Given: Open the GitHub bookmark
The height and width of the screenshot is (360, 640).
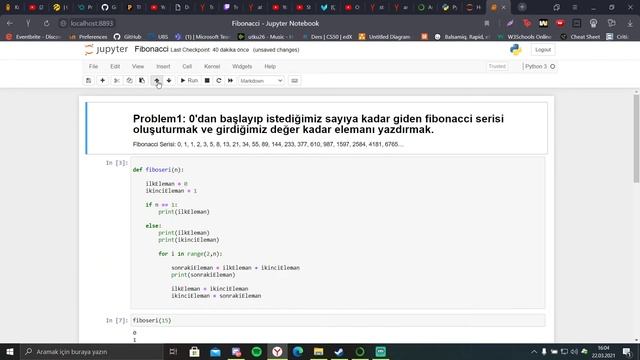Looking at the screenshot, I should pyautogui.click(x=128, y=37).
